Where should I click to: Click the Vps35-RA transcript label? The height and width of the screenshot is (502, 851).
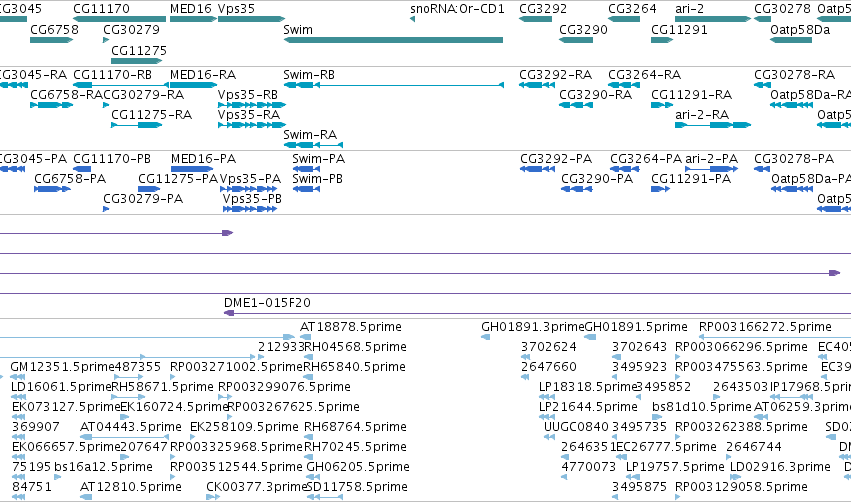pos(249,115)
